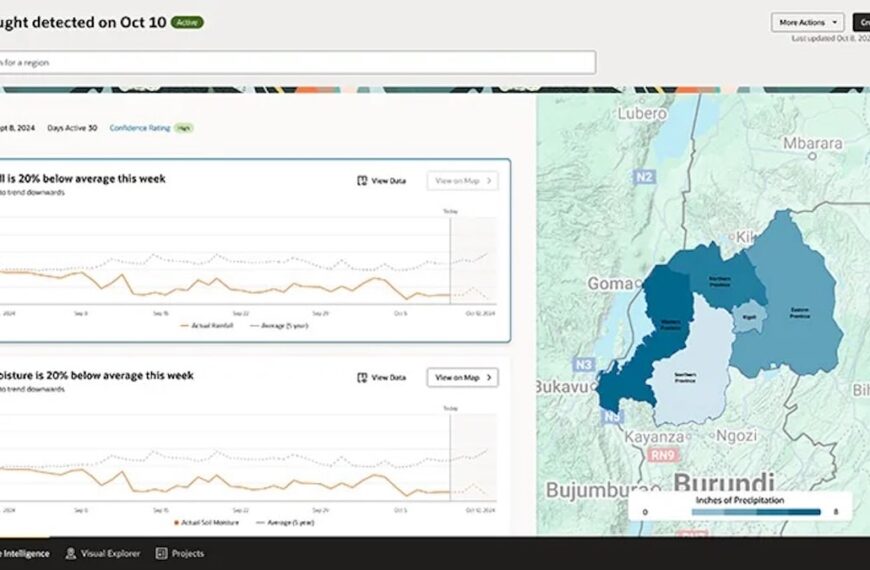This screenshot has width=870, height=570.
Task: Switch to the Projects tab
Action: coord(187,553)
